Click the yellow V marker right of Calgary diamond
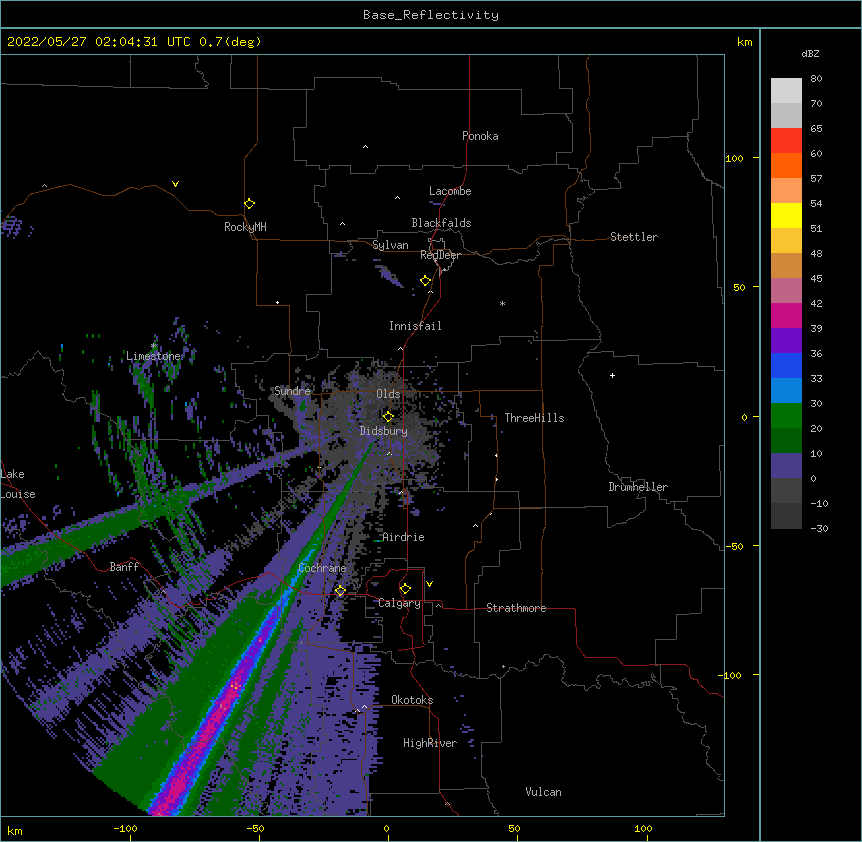 coord(429,584)
